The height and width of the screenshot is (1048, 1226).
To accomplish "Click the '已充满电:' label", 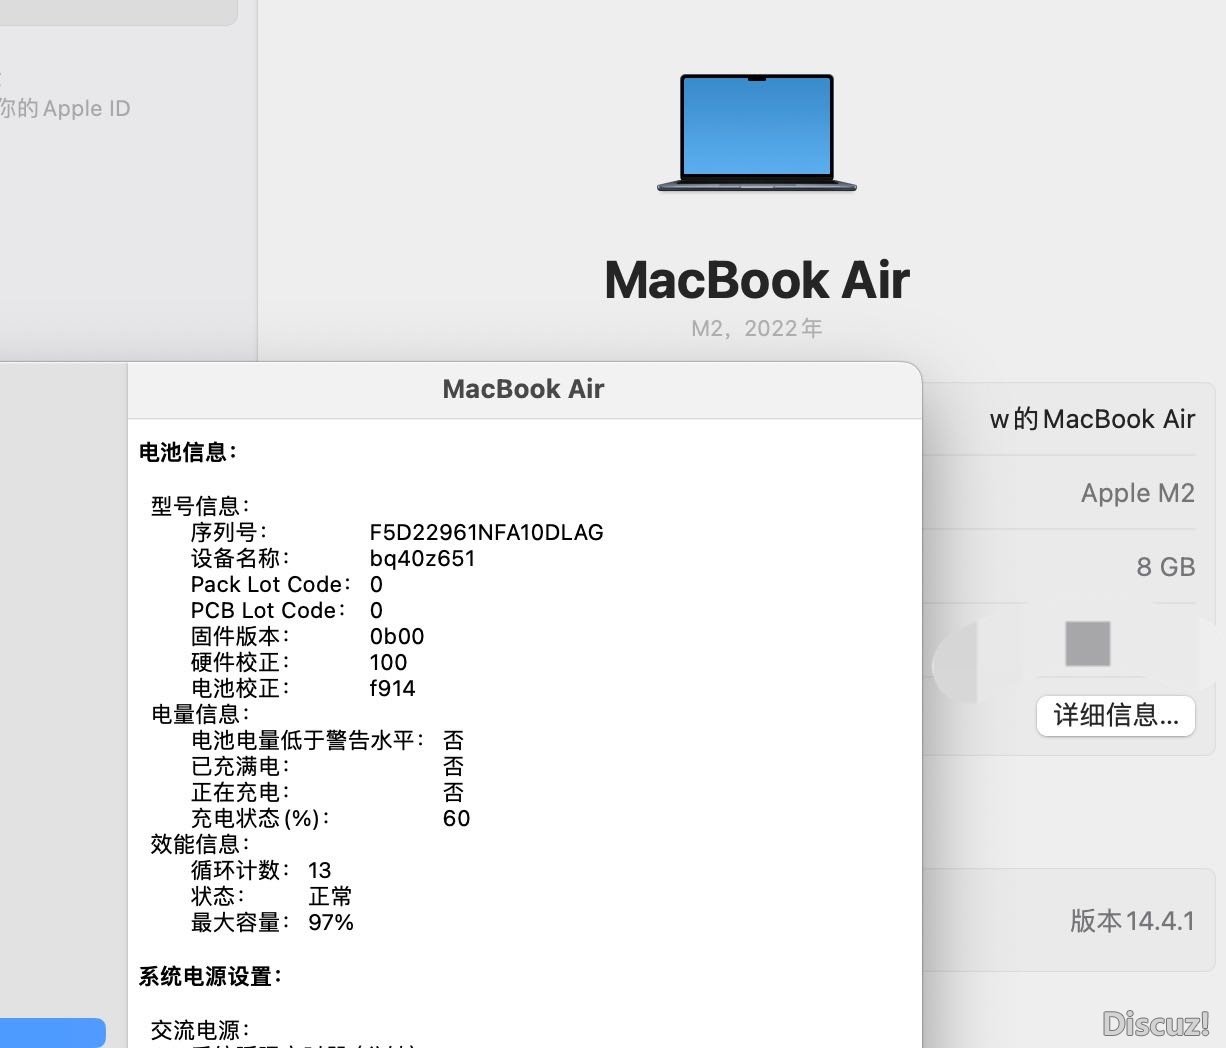I will pyautogui.click(x=241, y=766).
